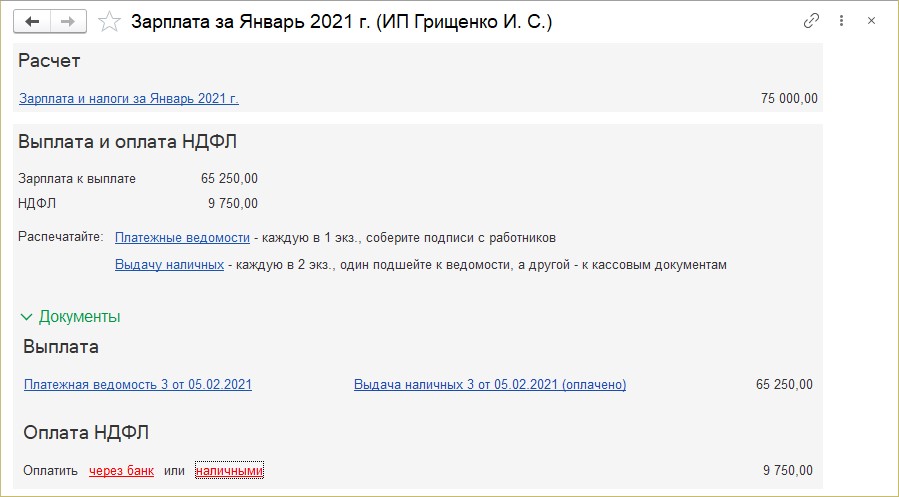Open Зарплата и налоги за Январь 2021 г. link
This screenshot has width=899, height=497.
(129, 99)
